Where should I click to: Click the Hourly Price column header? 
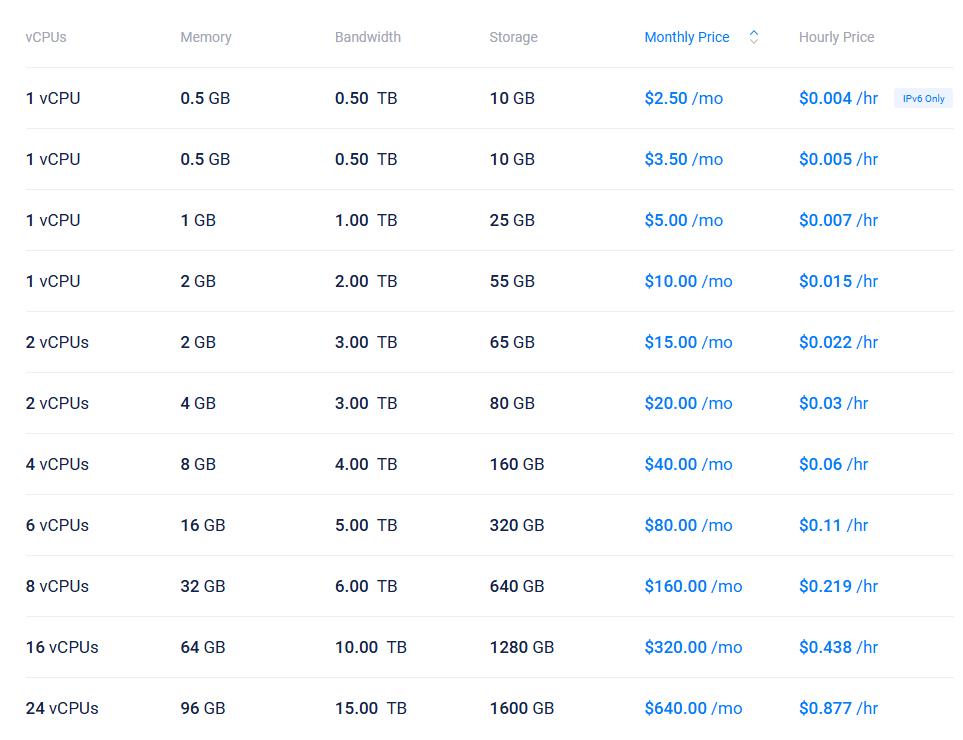(836, 37)
